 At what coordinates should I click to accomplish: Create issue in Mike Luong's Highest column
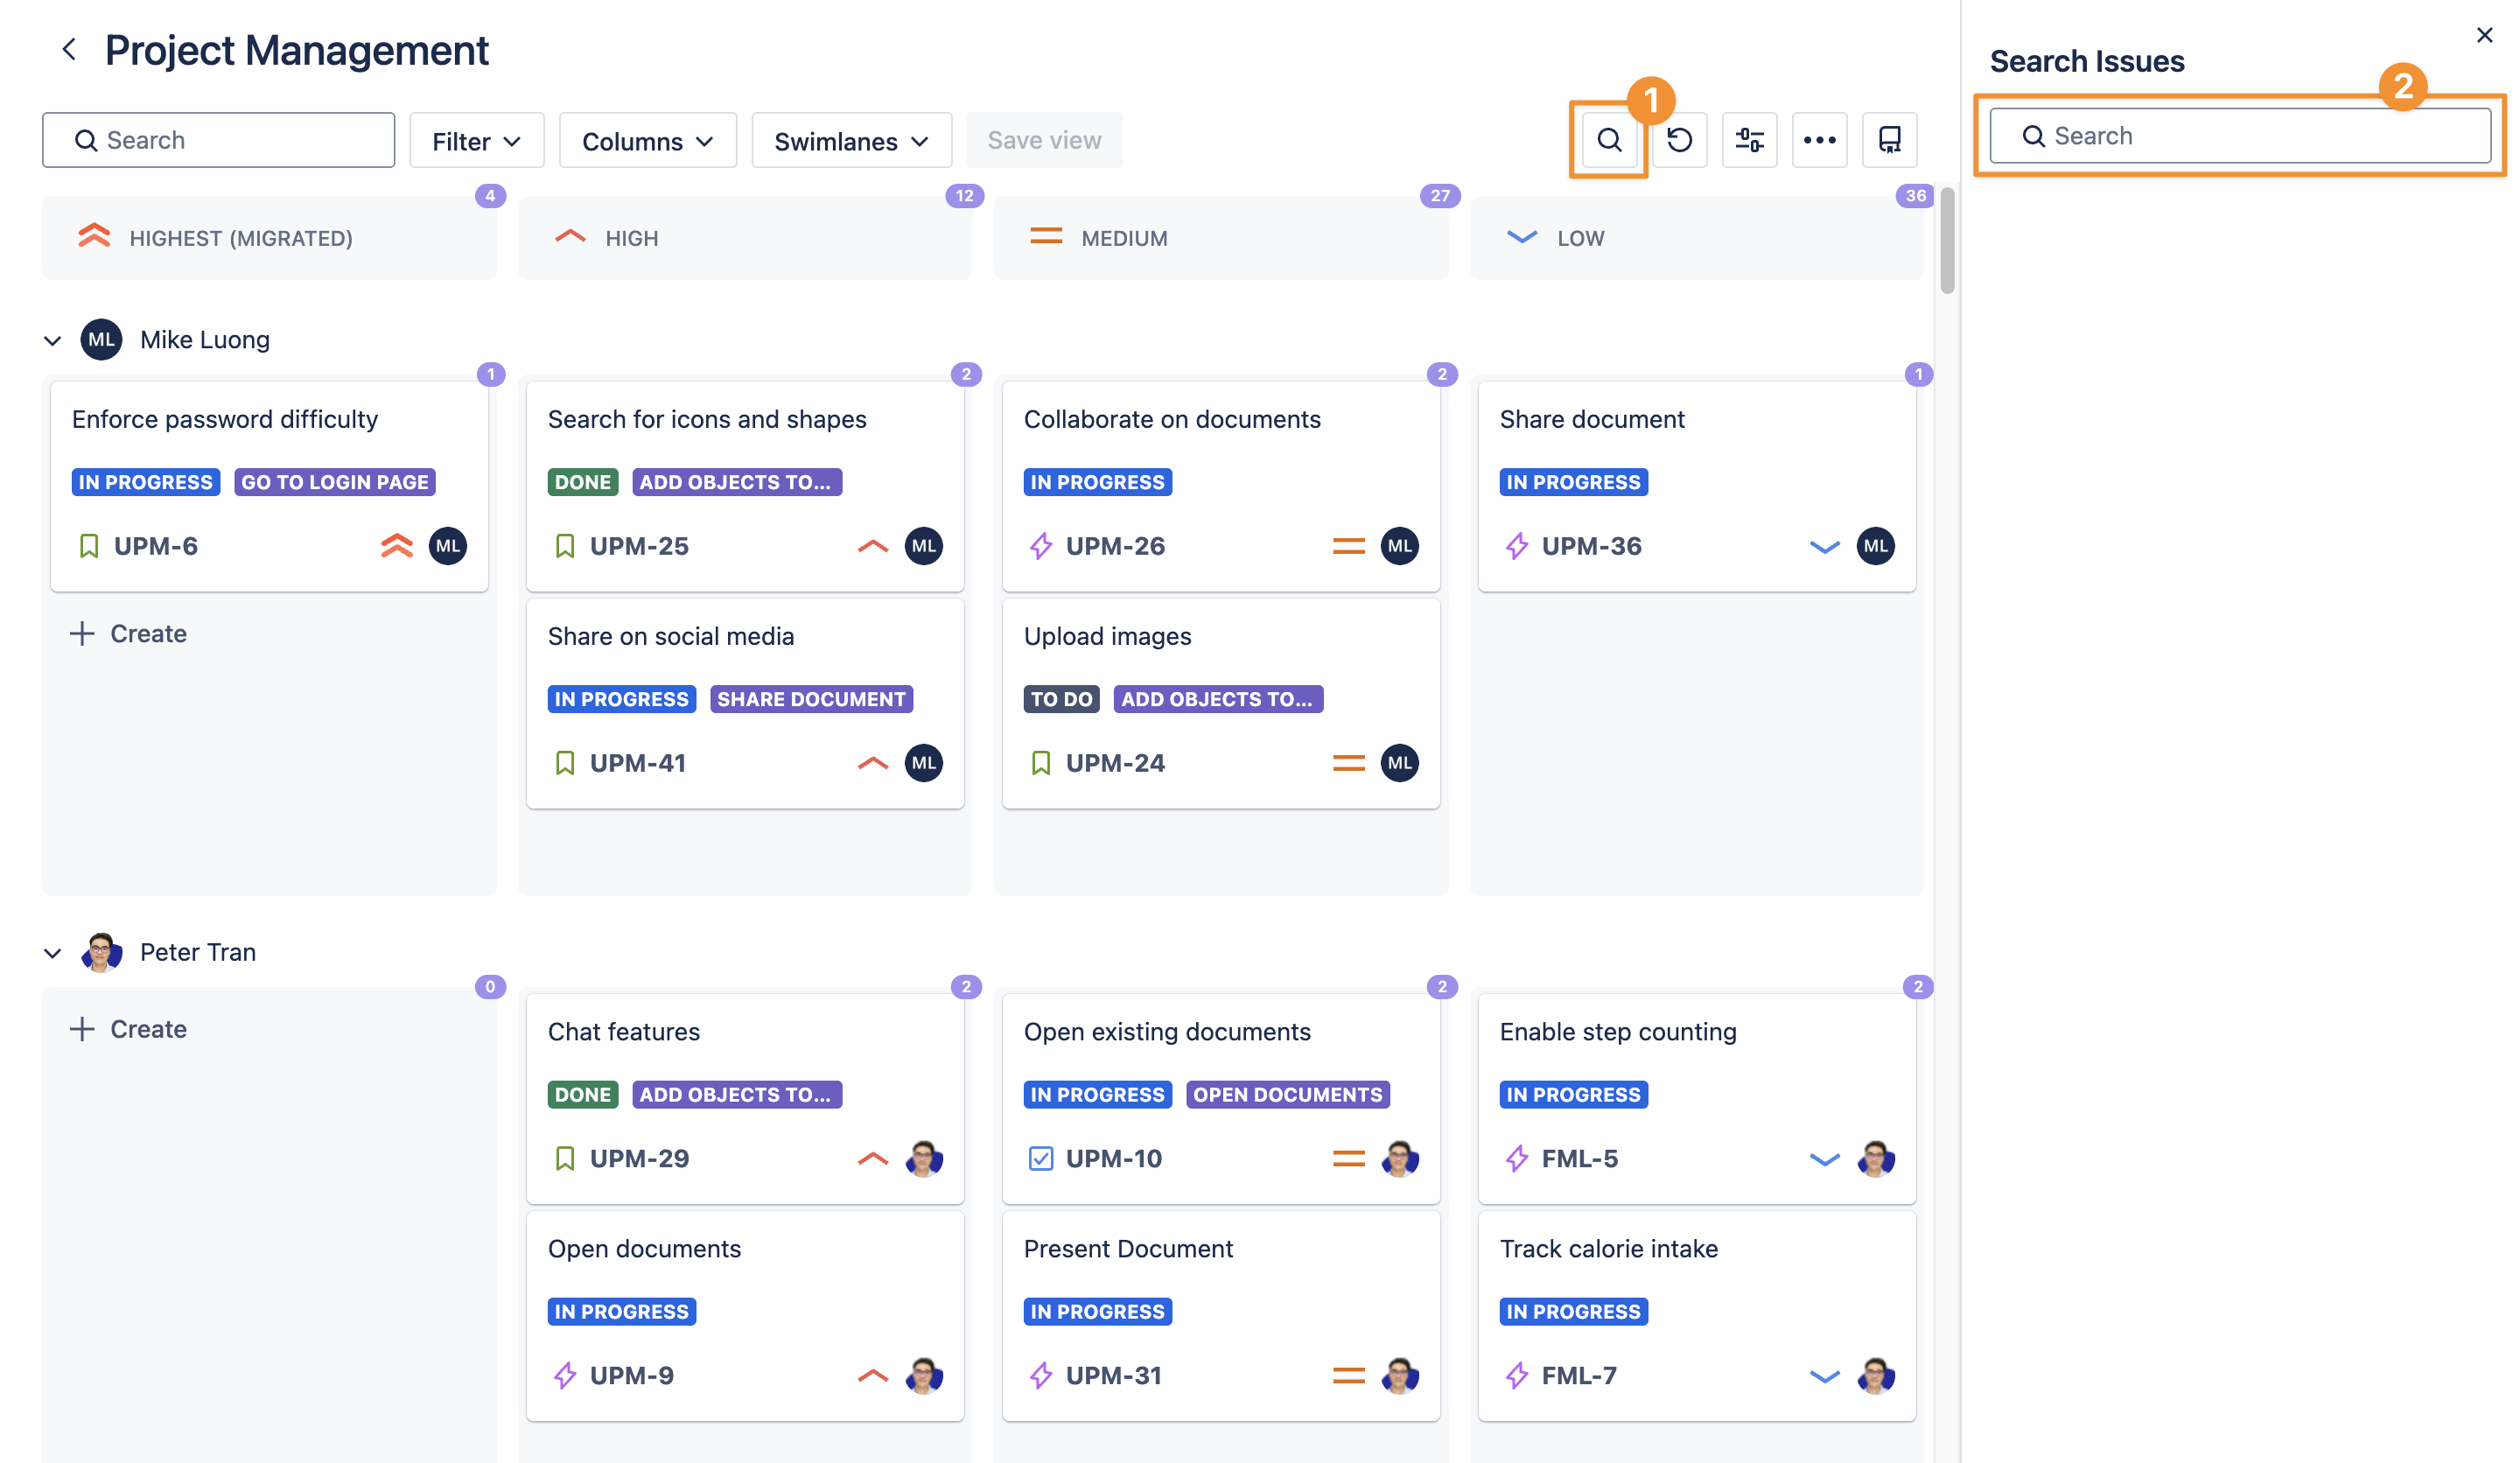point(129,633)
